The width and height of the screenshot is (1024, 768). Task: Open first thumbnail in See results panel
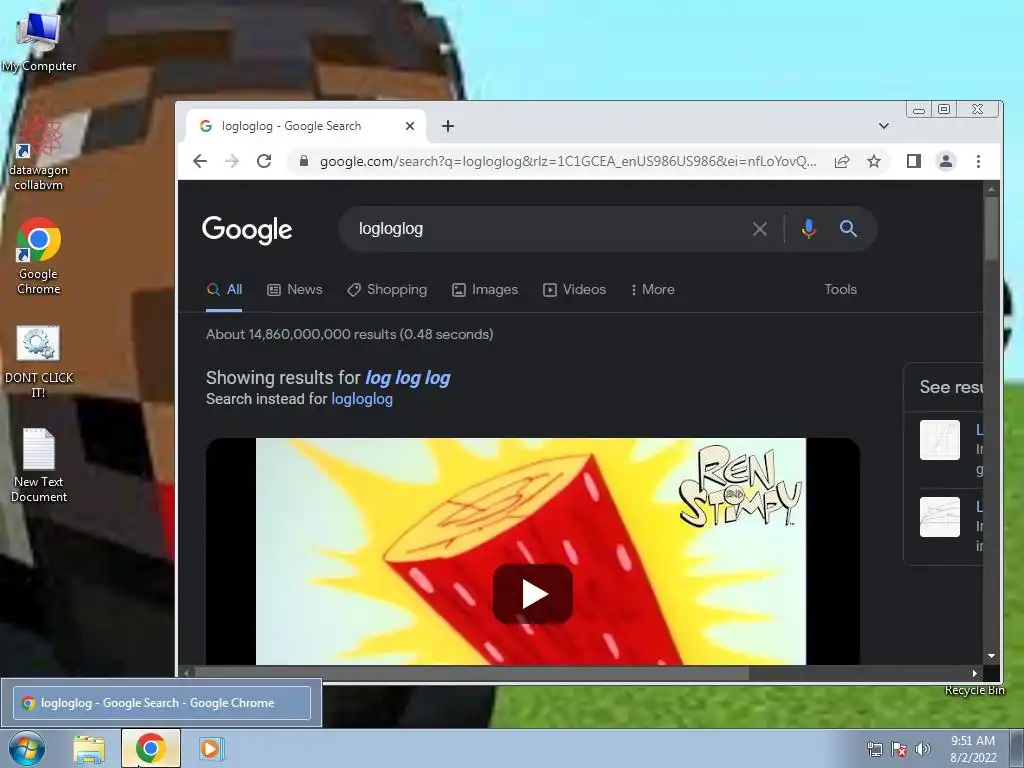pos(940,440)
